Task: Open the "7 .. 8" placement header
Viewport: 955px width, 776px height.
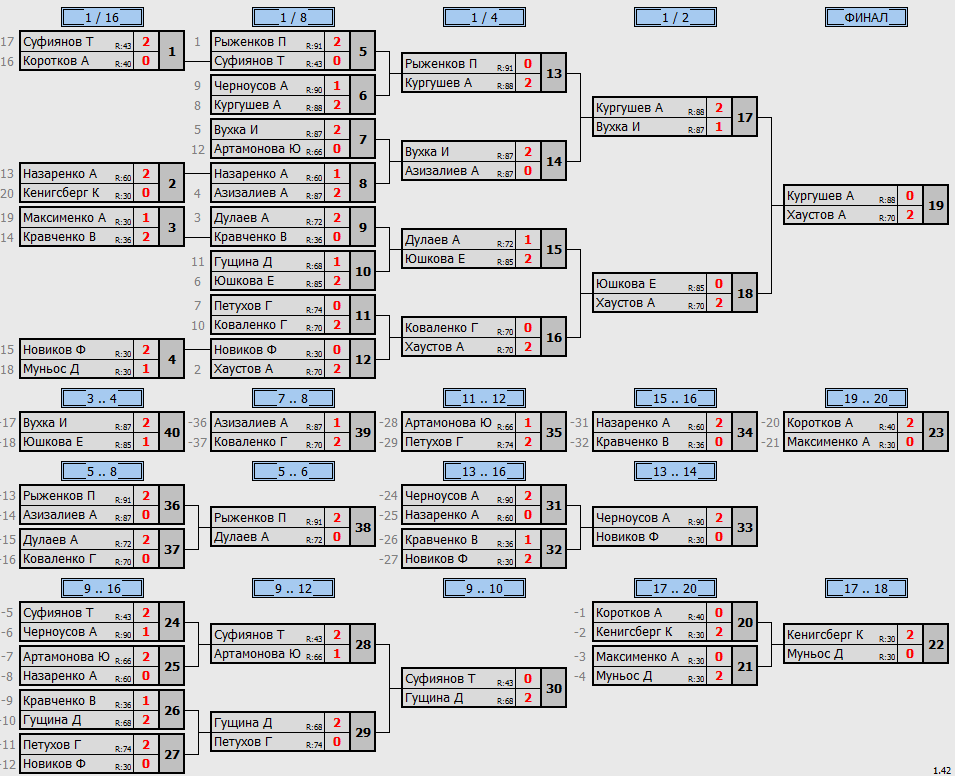Action: coord(294,398)
